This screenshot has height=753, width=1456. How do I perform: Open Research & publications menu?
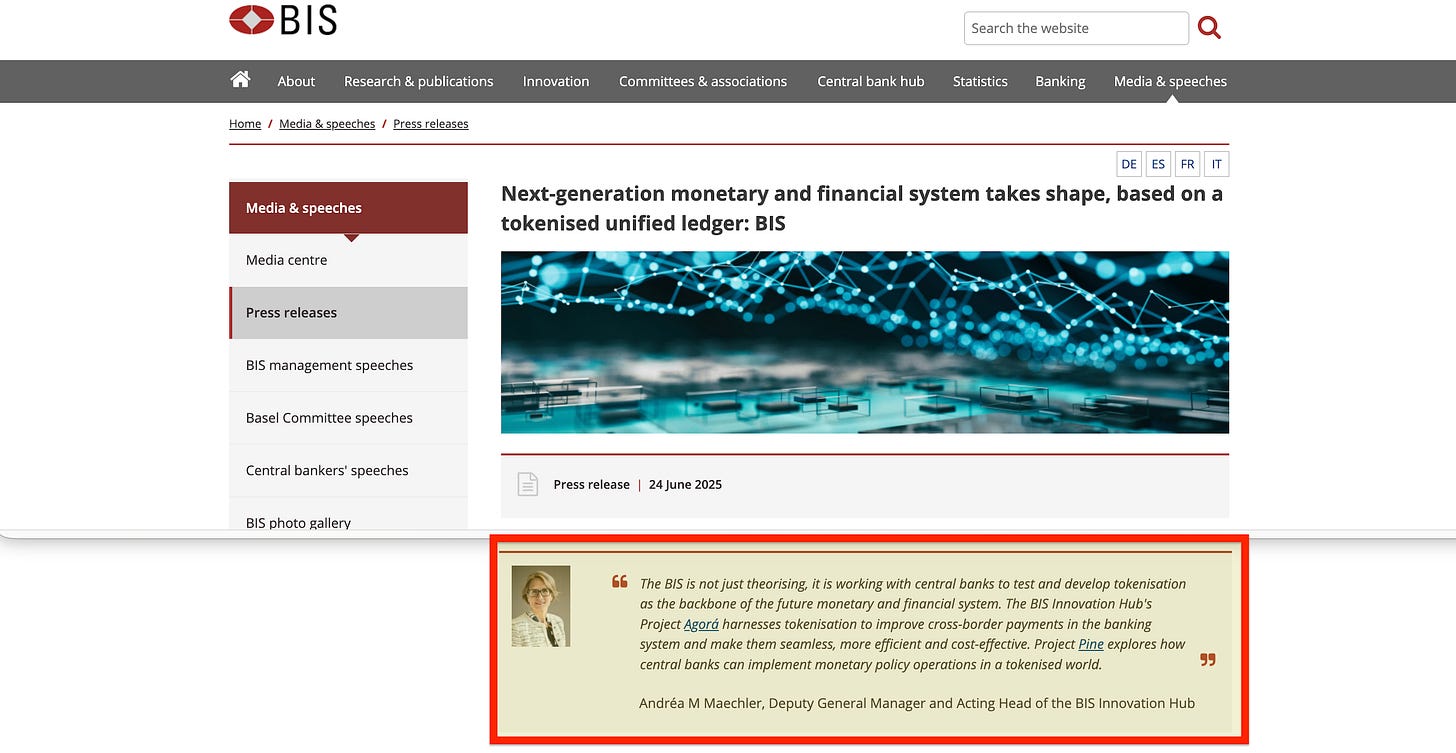419,81
